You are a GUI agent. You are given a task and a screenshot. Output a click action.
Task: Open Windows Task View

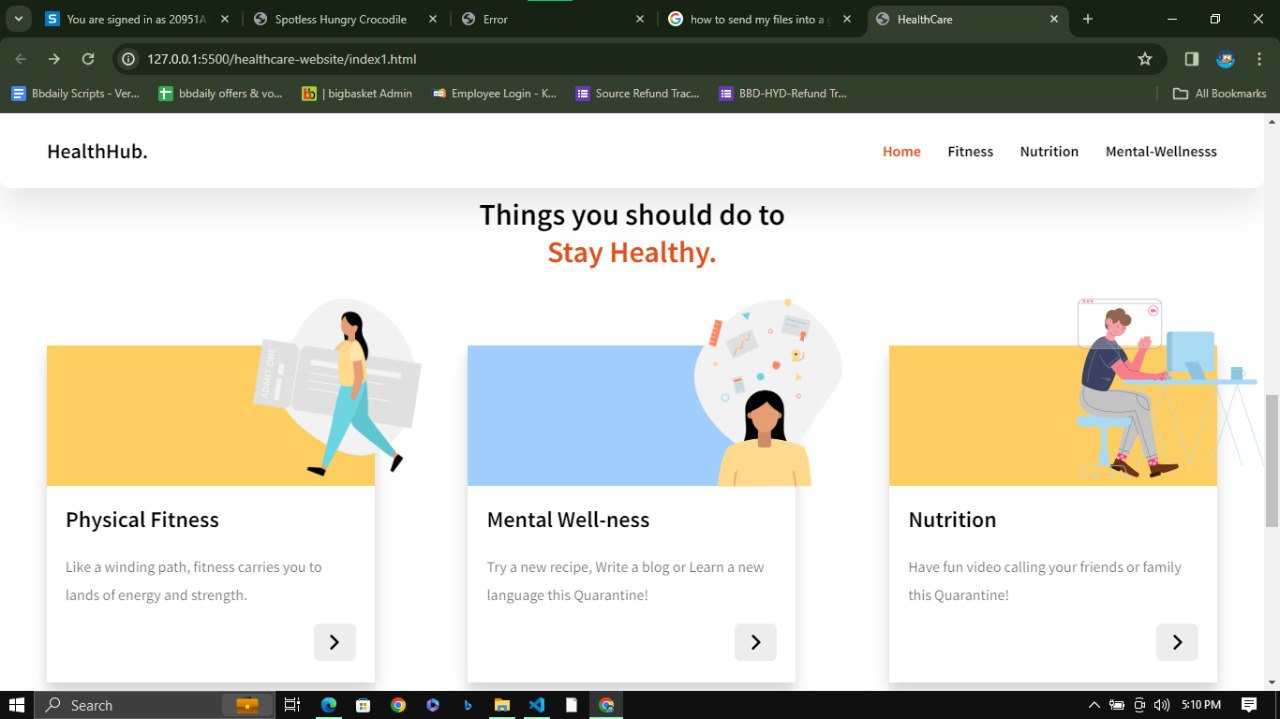click(x=291, y=705)
